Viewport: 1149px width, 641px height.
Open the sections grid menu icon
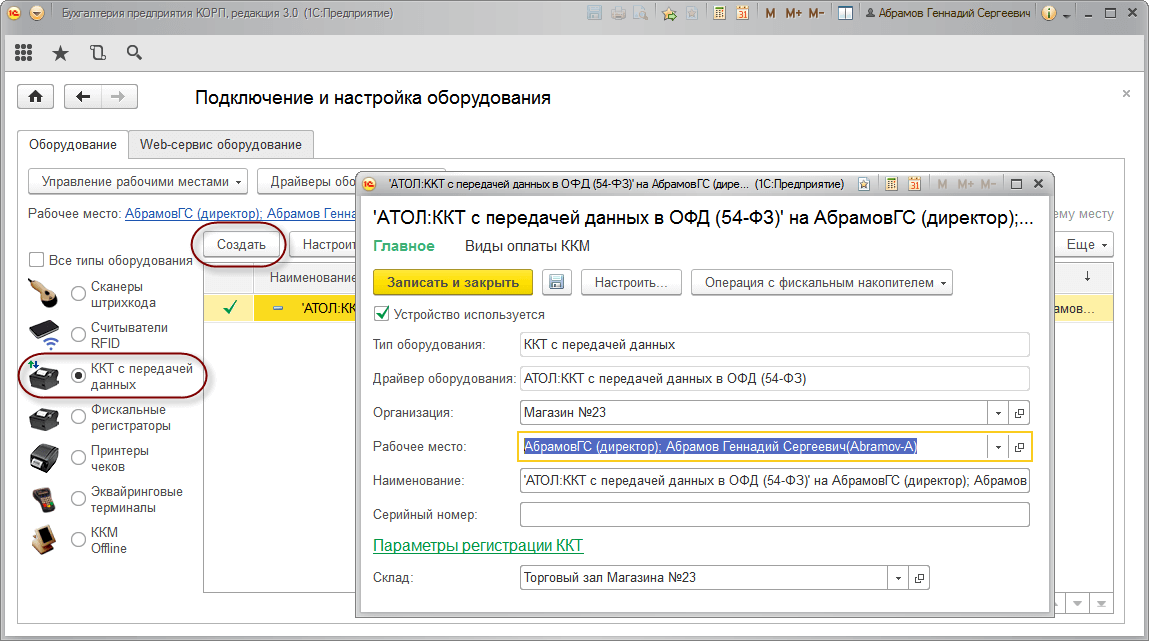click(23, 53)
